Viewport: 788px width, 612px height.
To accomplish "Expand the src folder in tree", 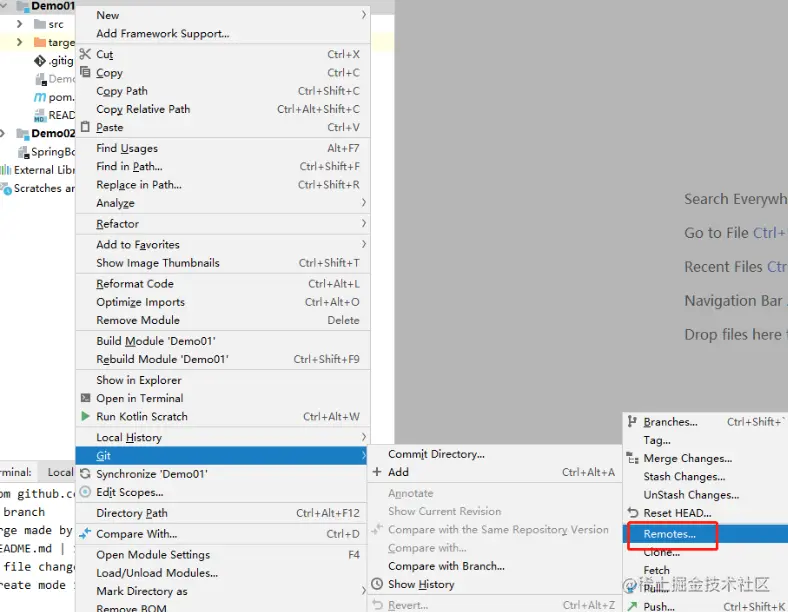I will [x=19, y=24].
